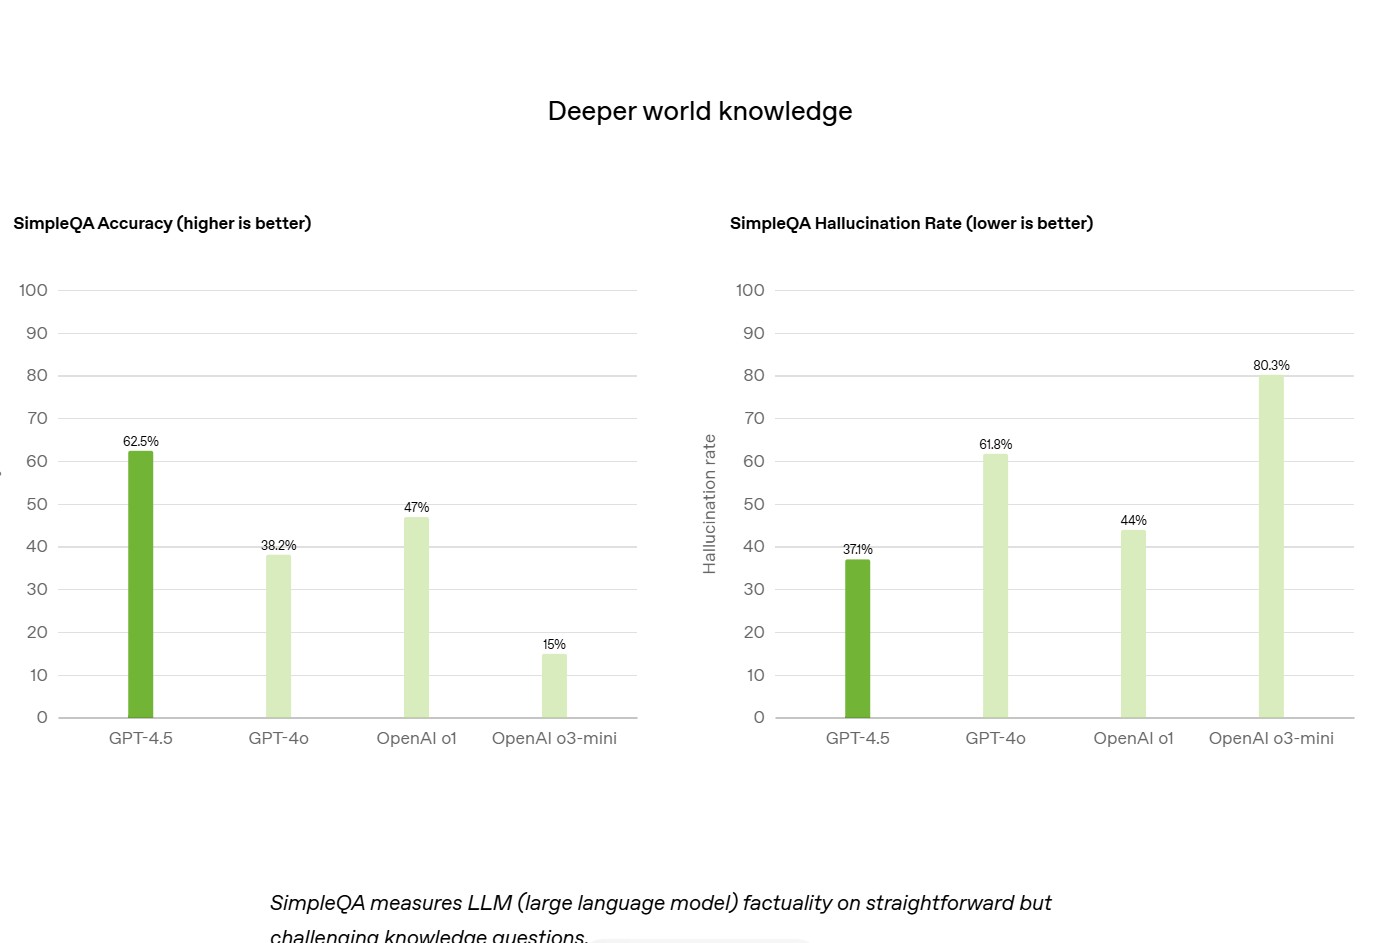The height and width of the screenshot is (943, 1385).
Task: Click the Hallucination rate vertical axis label
Action: pyautogui.click(x=710, y=504)
